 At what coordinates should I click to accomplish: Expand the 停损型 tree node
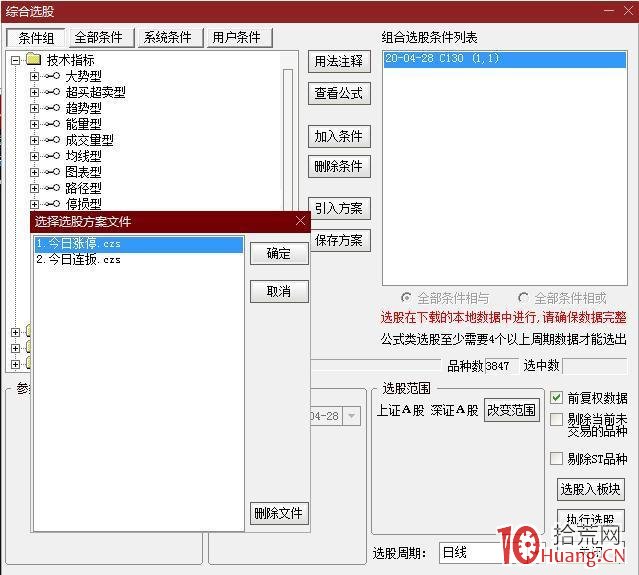tap(34, 204)
